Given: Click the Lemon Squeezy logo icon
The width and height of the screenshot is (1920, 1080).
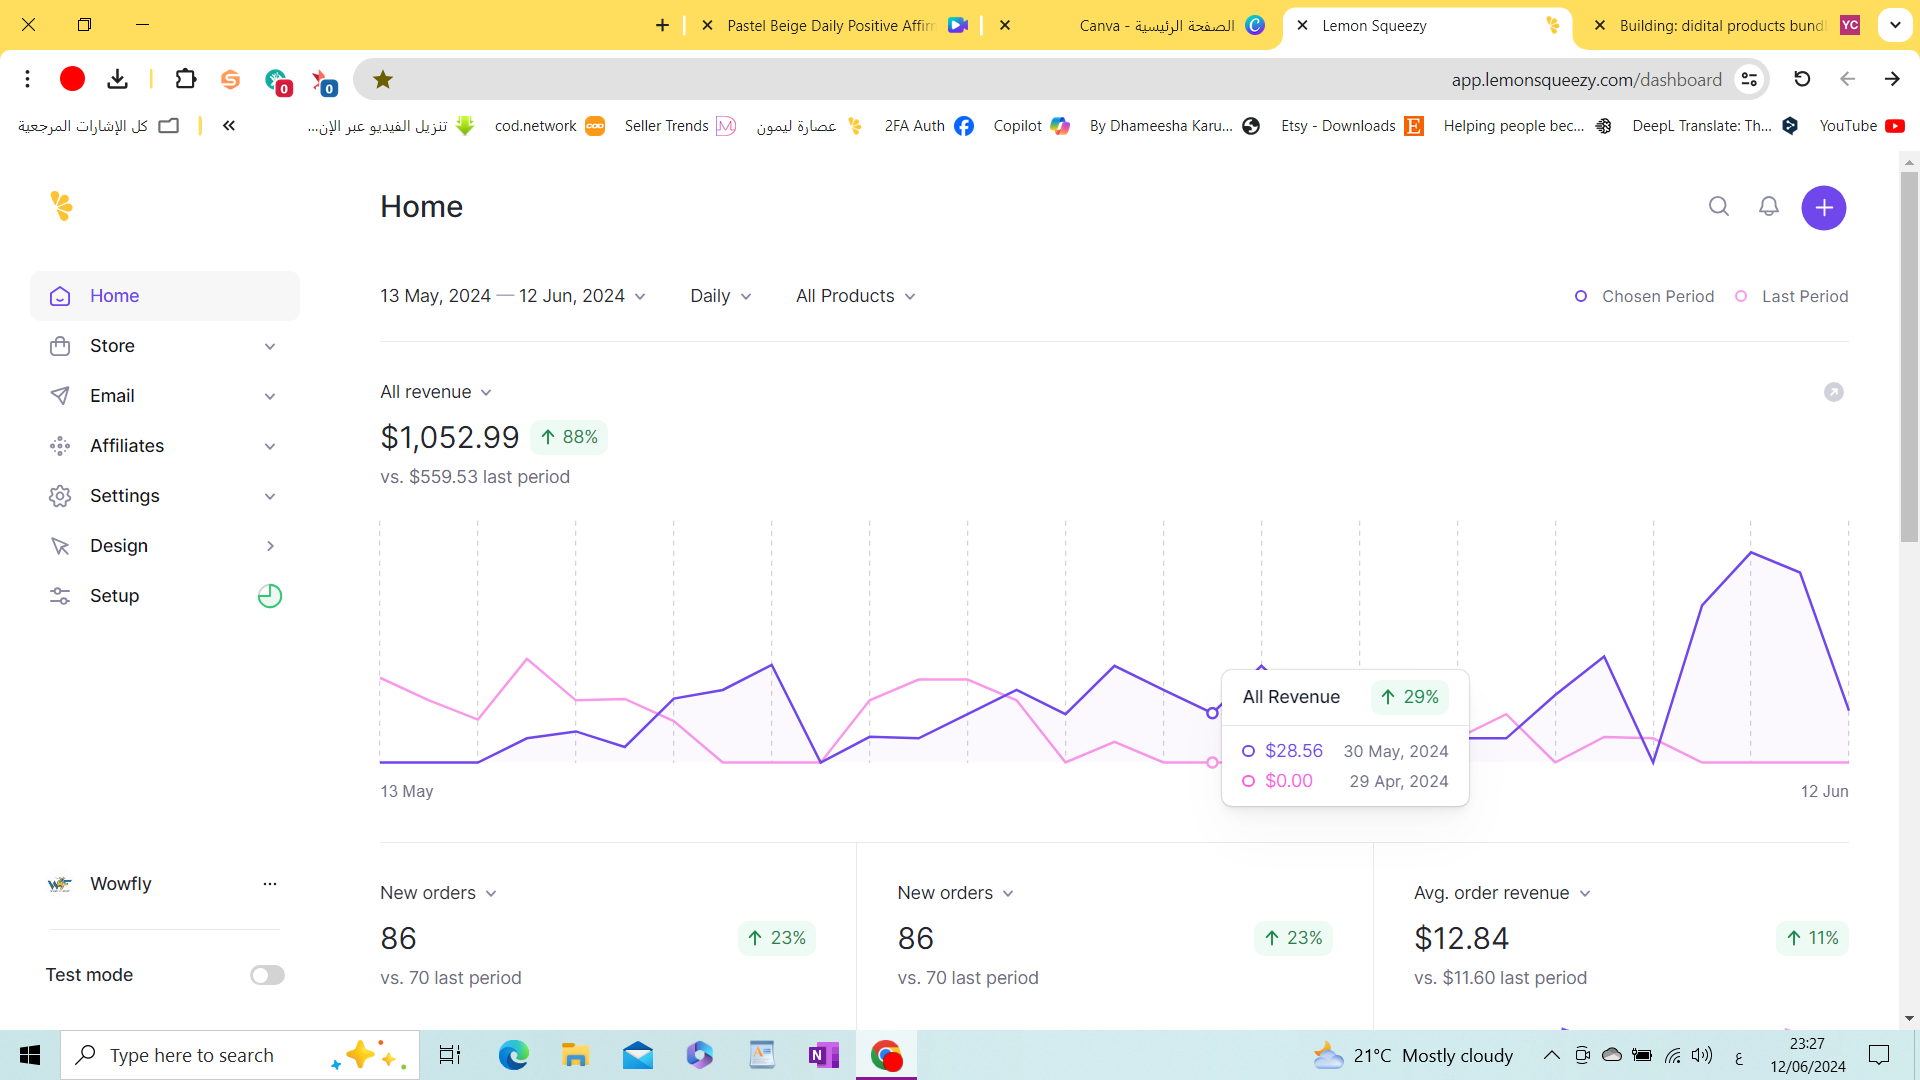Looking at the screenshot, I should point(61,206).
